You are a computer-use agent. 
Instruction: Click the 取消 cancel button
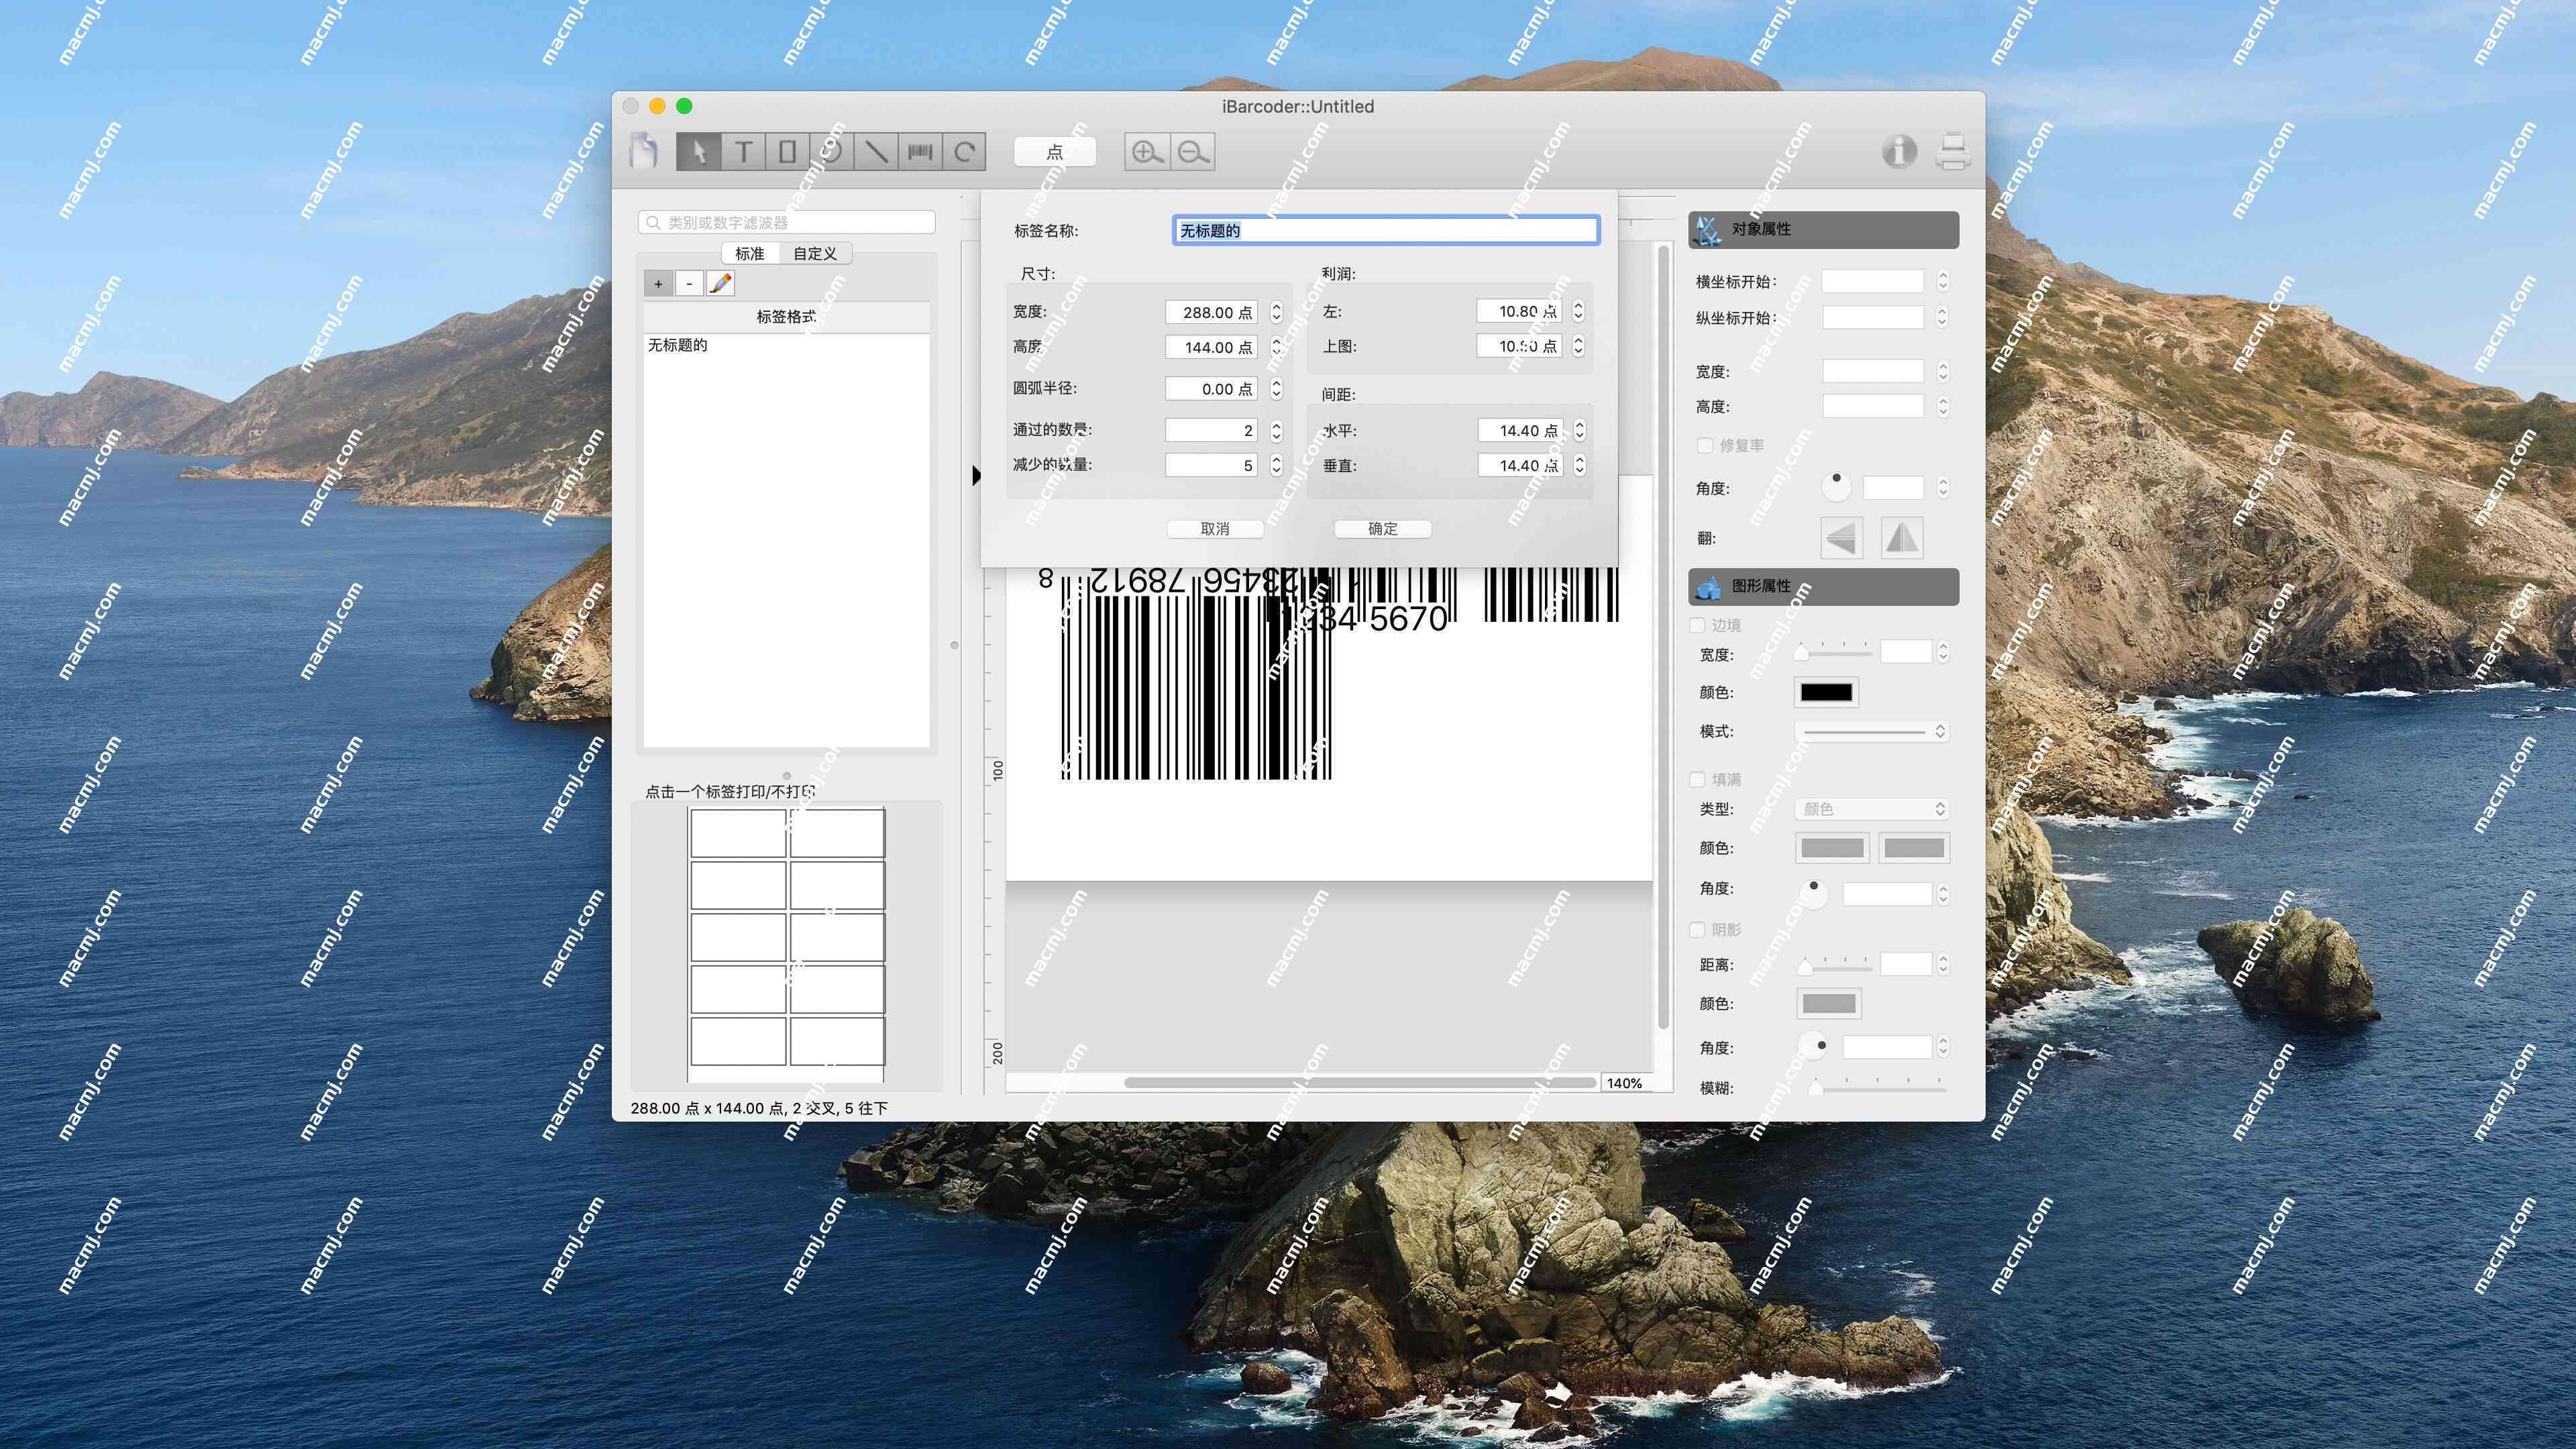pyautogui.click(x=1215, y=529)
